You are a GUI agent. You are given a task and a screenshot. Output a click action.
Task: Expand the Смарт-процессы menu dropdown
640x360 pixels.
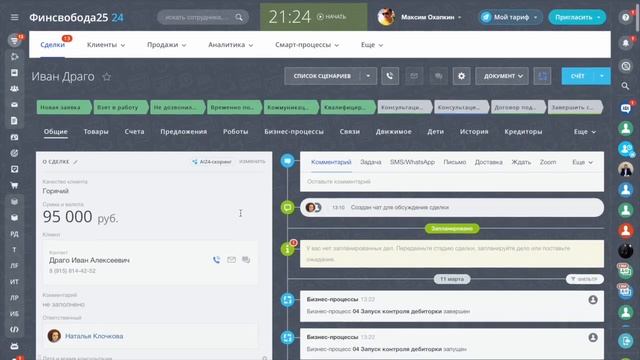(307, 45)
